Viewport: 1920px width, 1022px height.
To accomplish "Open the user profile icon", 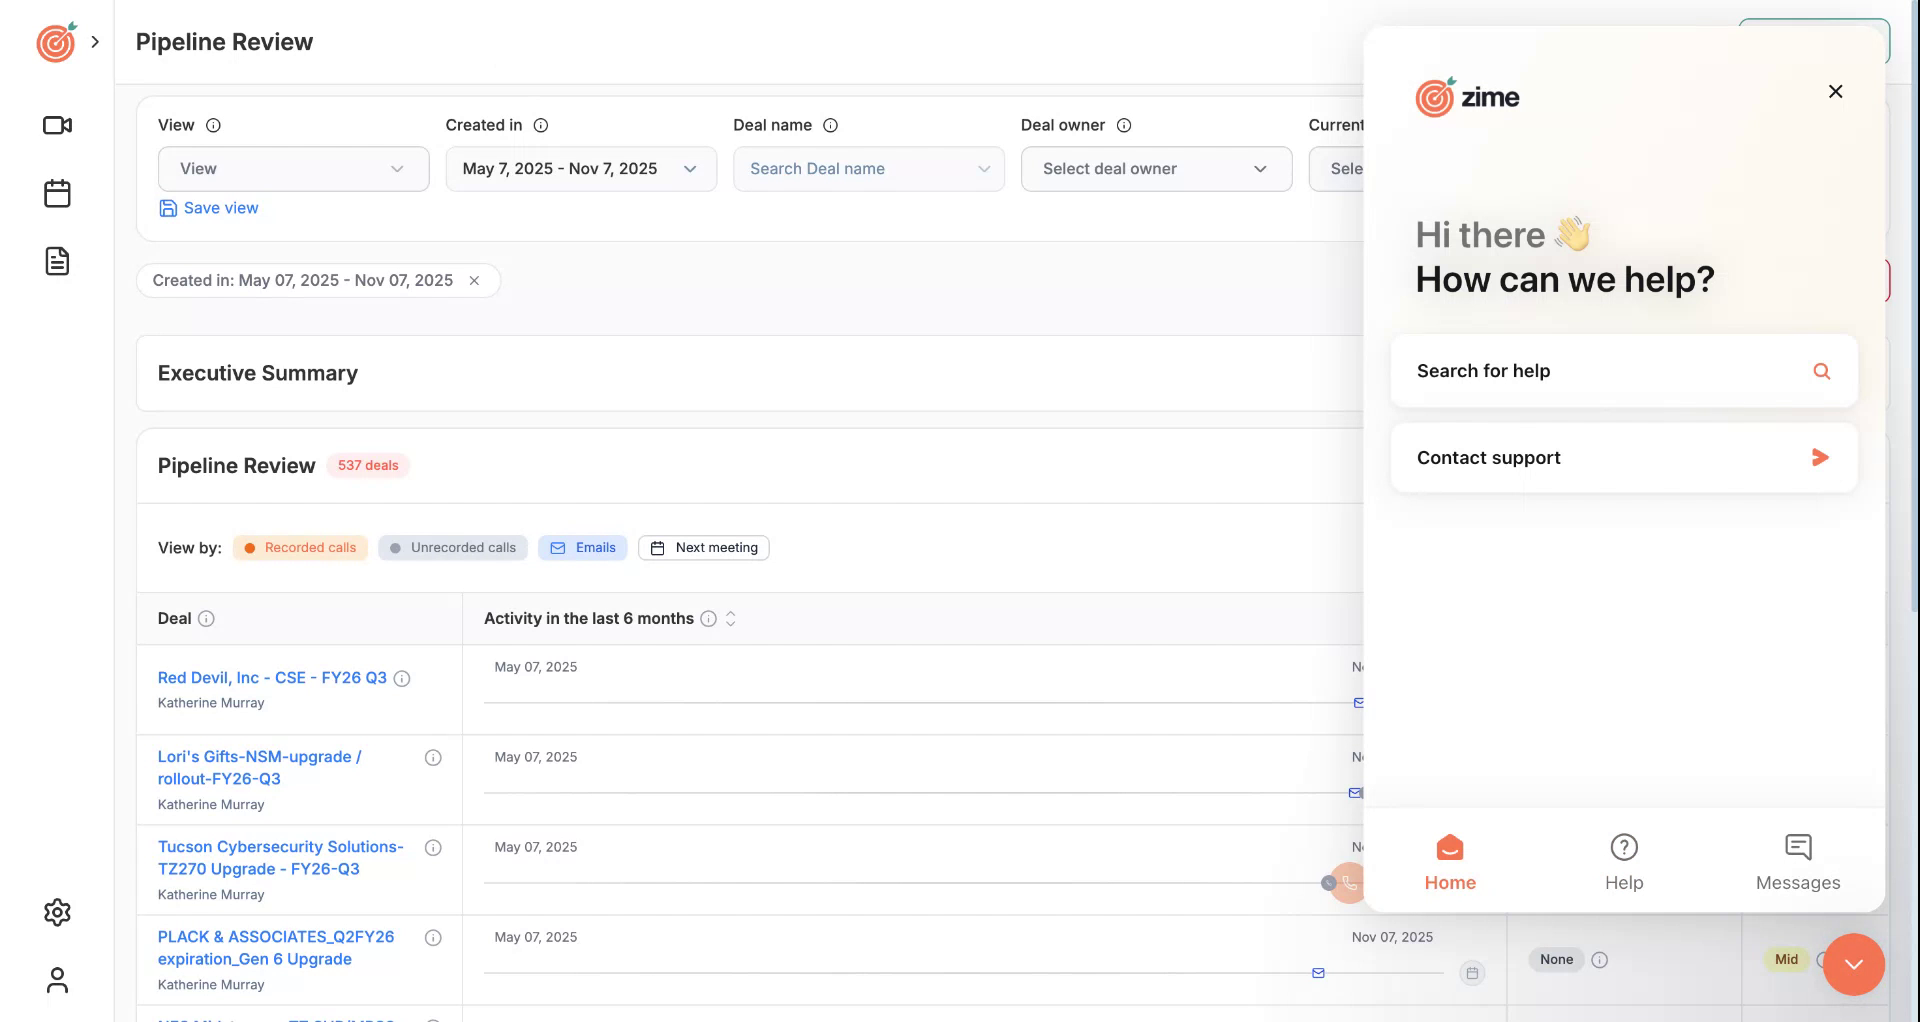I will tap(57, 981).
